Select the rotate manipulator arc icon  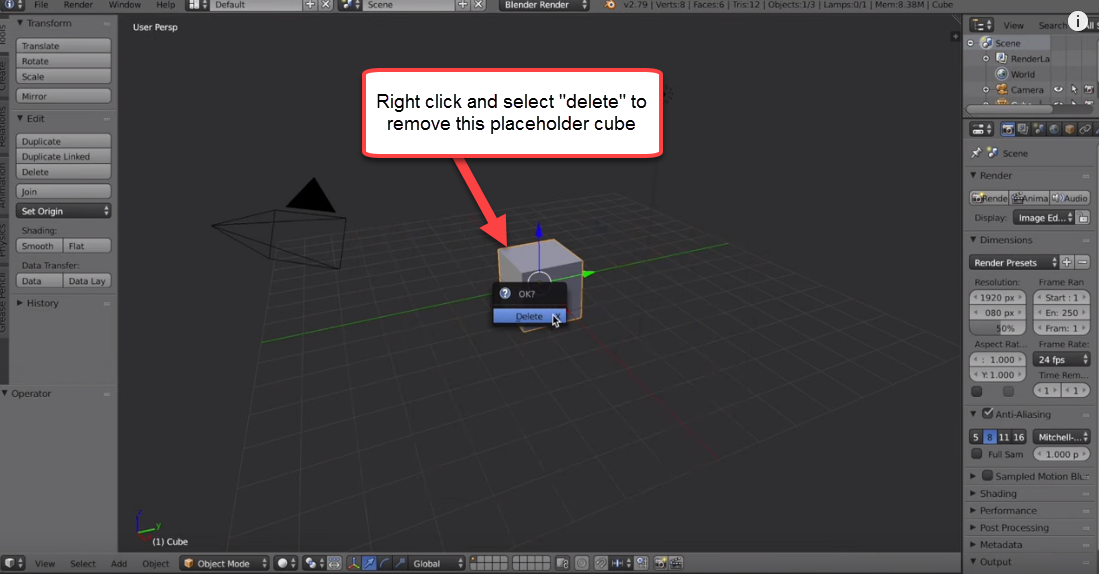coord(384,563)
